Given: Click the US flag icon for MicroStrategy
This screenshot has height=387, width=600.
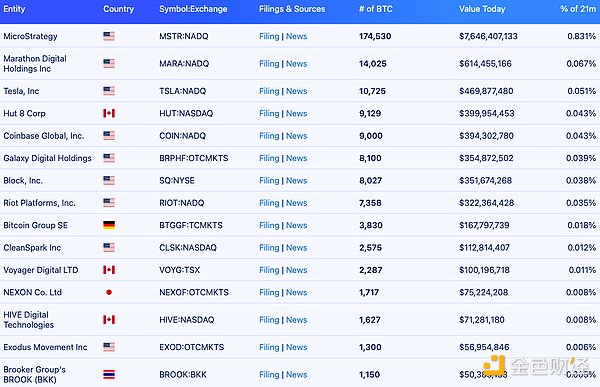Looking at the screenshot, I should 109,36.
